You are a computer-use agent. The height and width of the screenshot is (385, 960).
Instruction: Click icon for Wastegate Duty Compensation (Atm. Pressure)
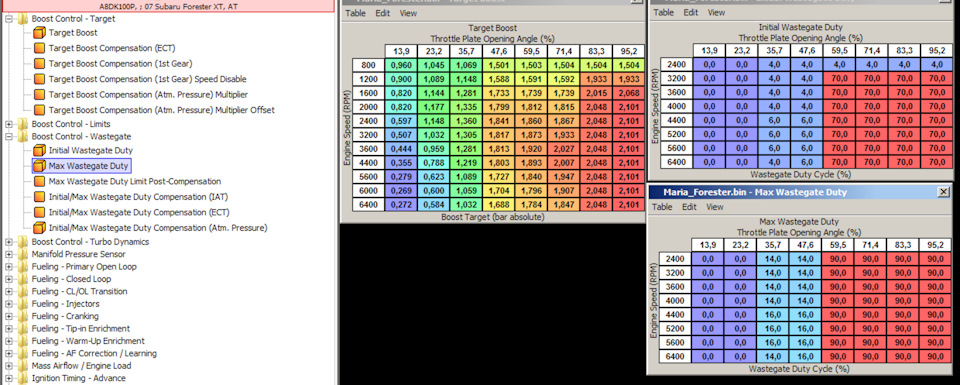39,228
